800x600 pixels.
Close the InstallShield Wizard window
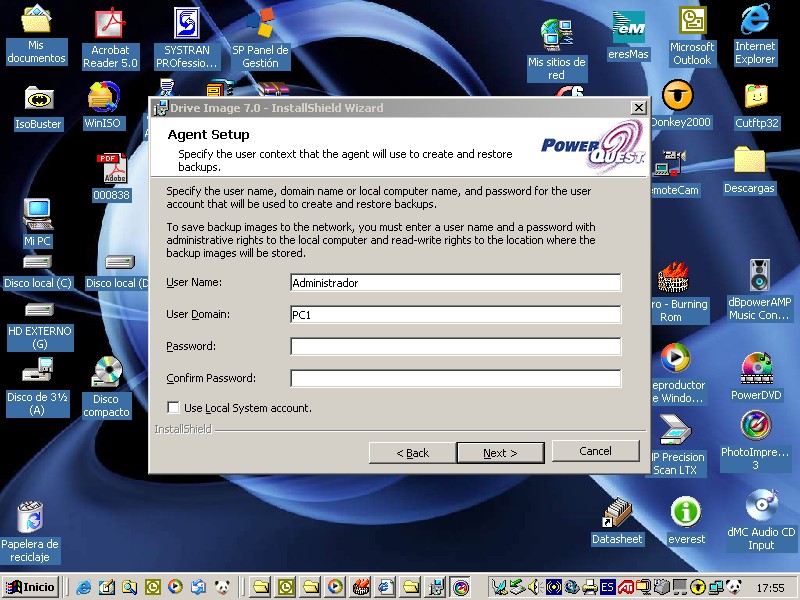(x=638, y=108)
